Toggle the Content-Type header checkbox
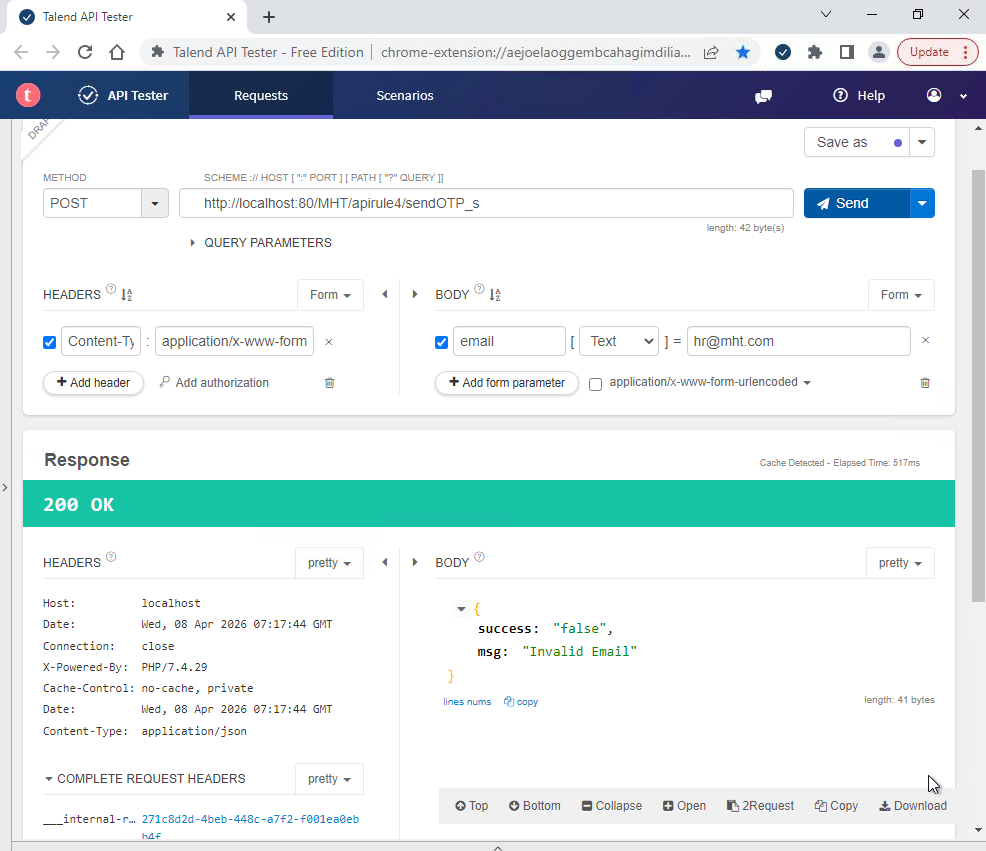 50,342
